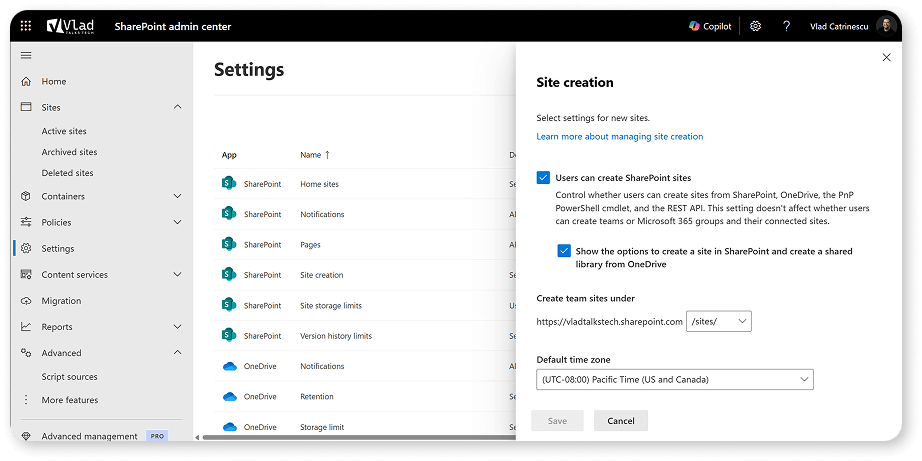Click the Advanced gears icon
Image resolution: width=922 pixels, height=461 pixels.
click(26, 353)
